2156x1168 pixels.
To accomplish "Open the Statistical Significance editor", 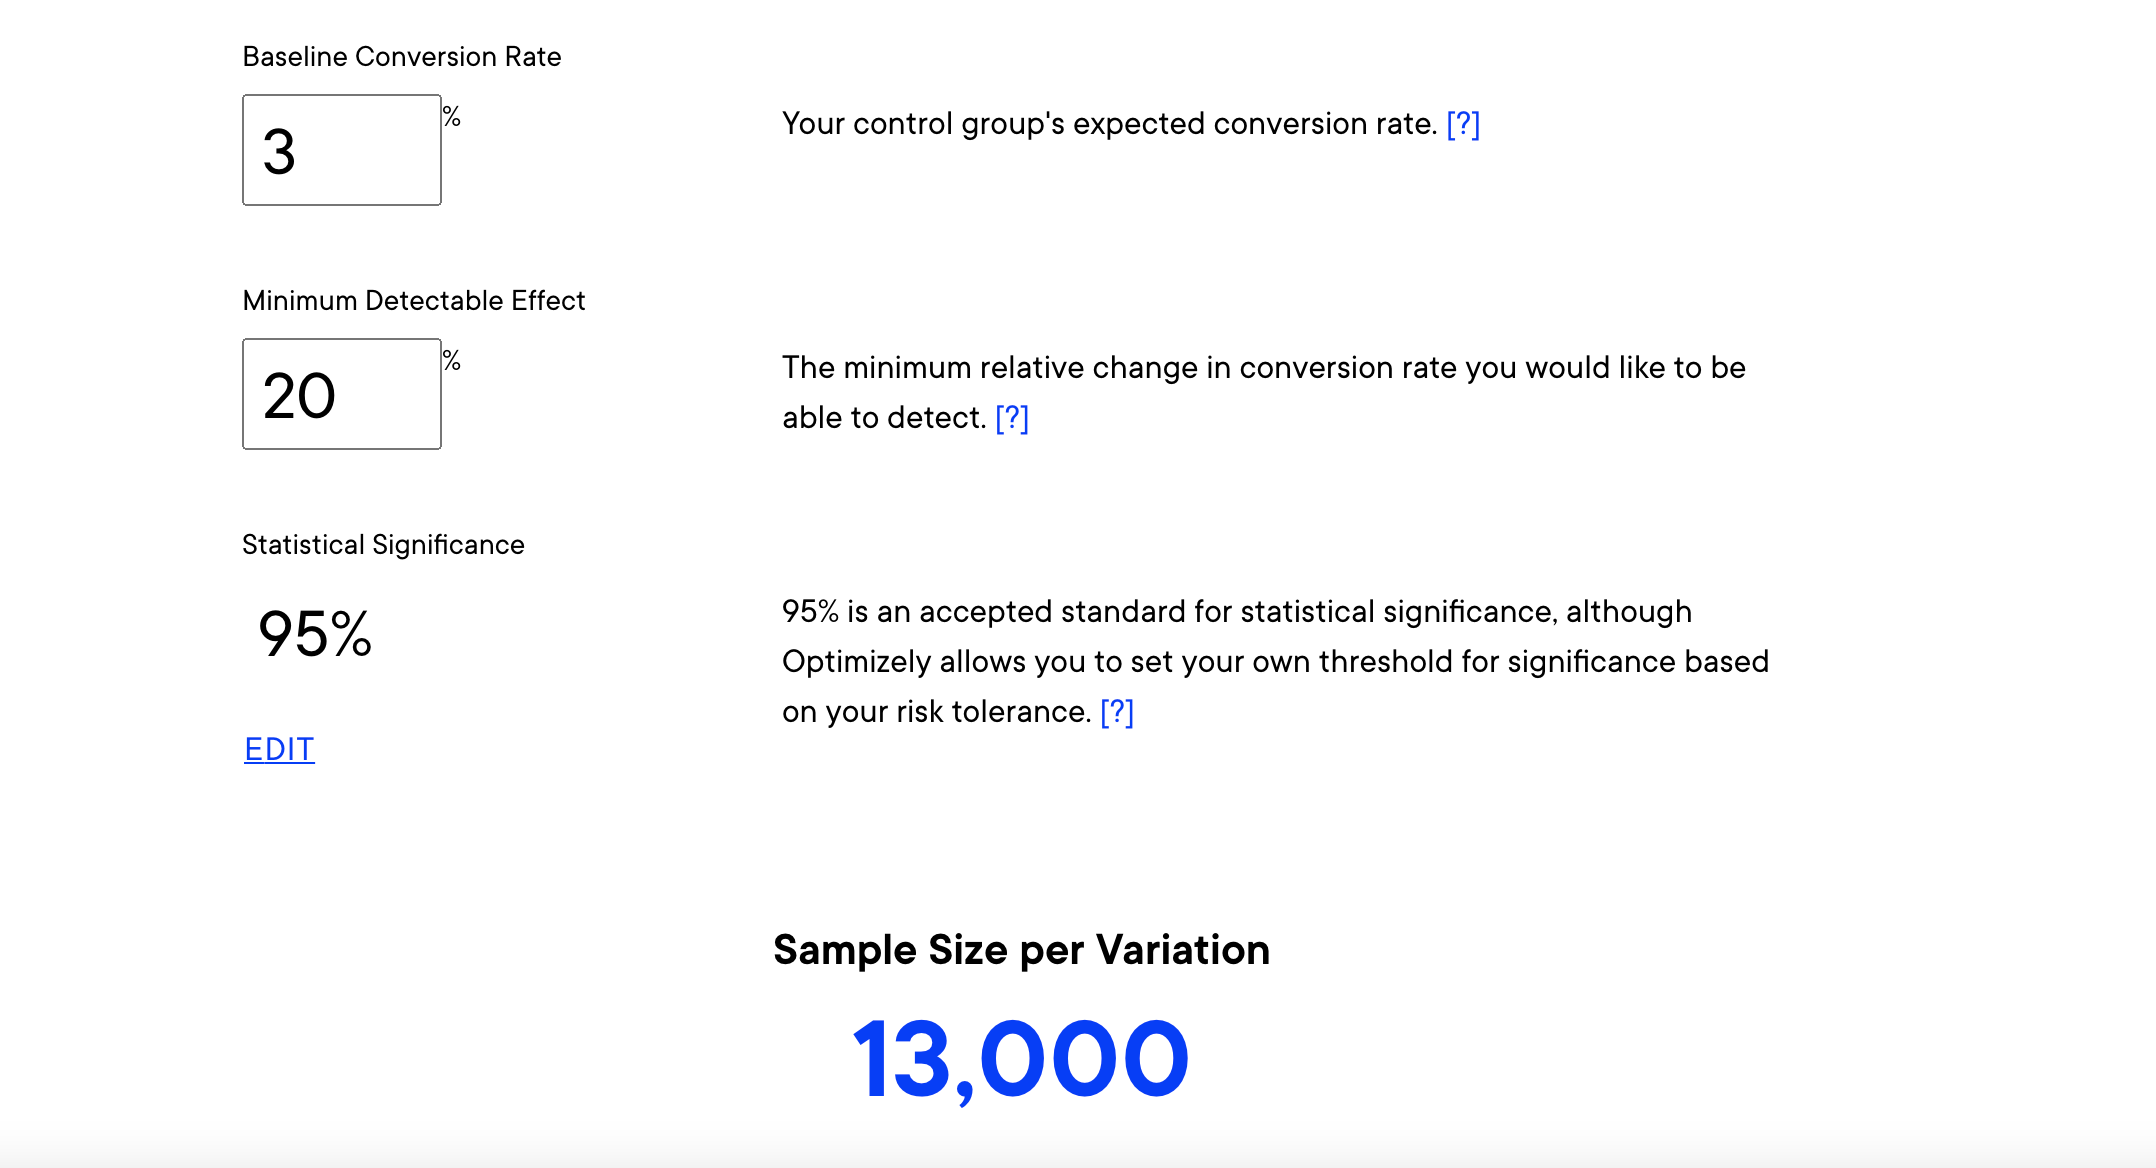I will 280,745.
